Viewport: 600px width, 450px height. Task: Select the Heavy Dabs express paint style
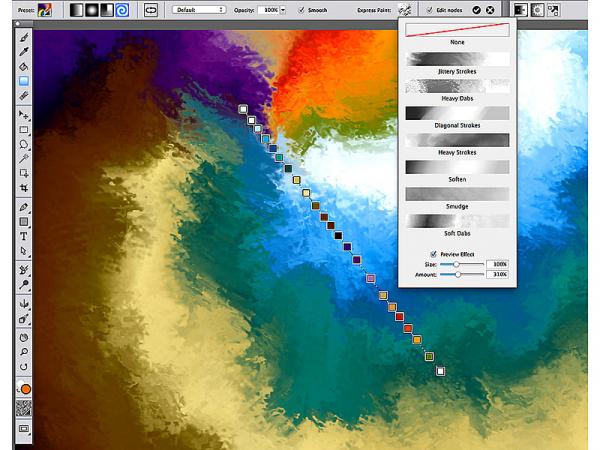point(457,87)
